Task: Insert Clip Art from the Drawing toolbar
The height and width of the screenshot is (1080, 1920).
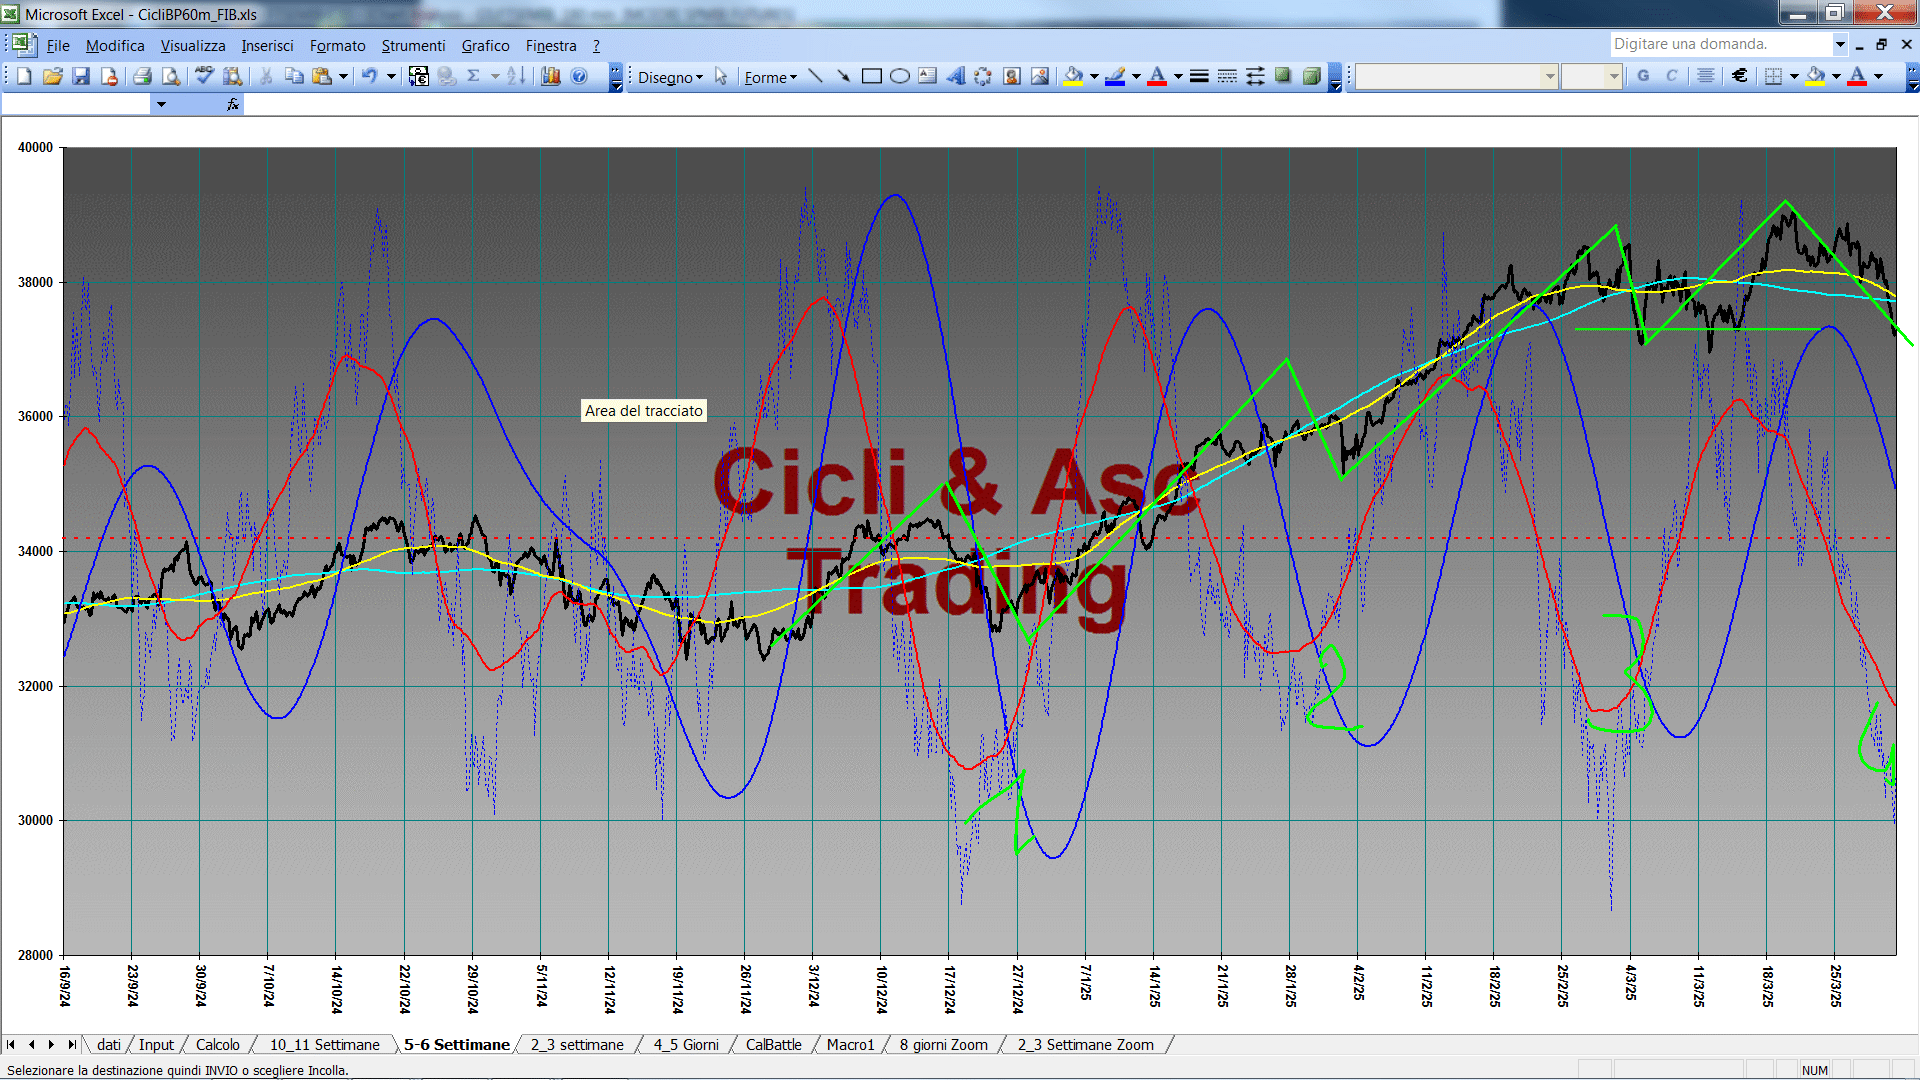Action: [1011, 76]
